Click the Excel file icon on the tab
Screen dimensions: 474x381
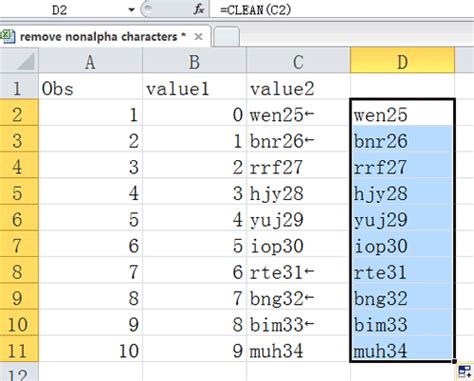tap(7, 36)
